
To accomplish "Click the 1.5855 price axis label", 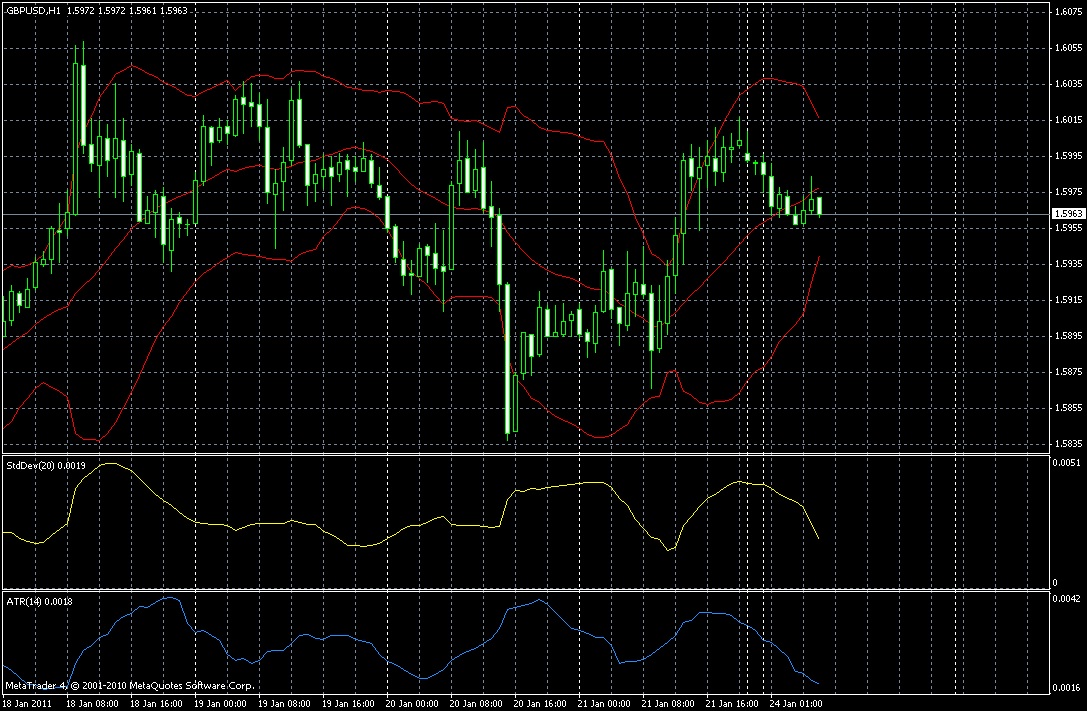I will (1068, 408).
